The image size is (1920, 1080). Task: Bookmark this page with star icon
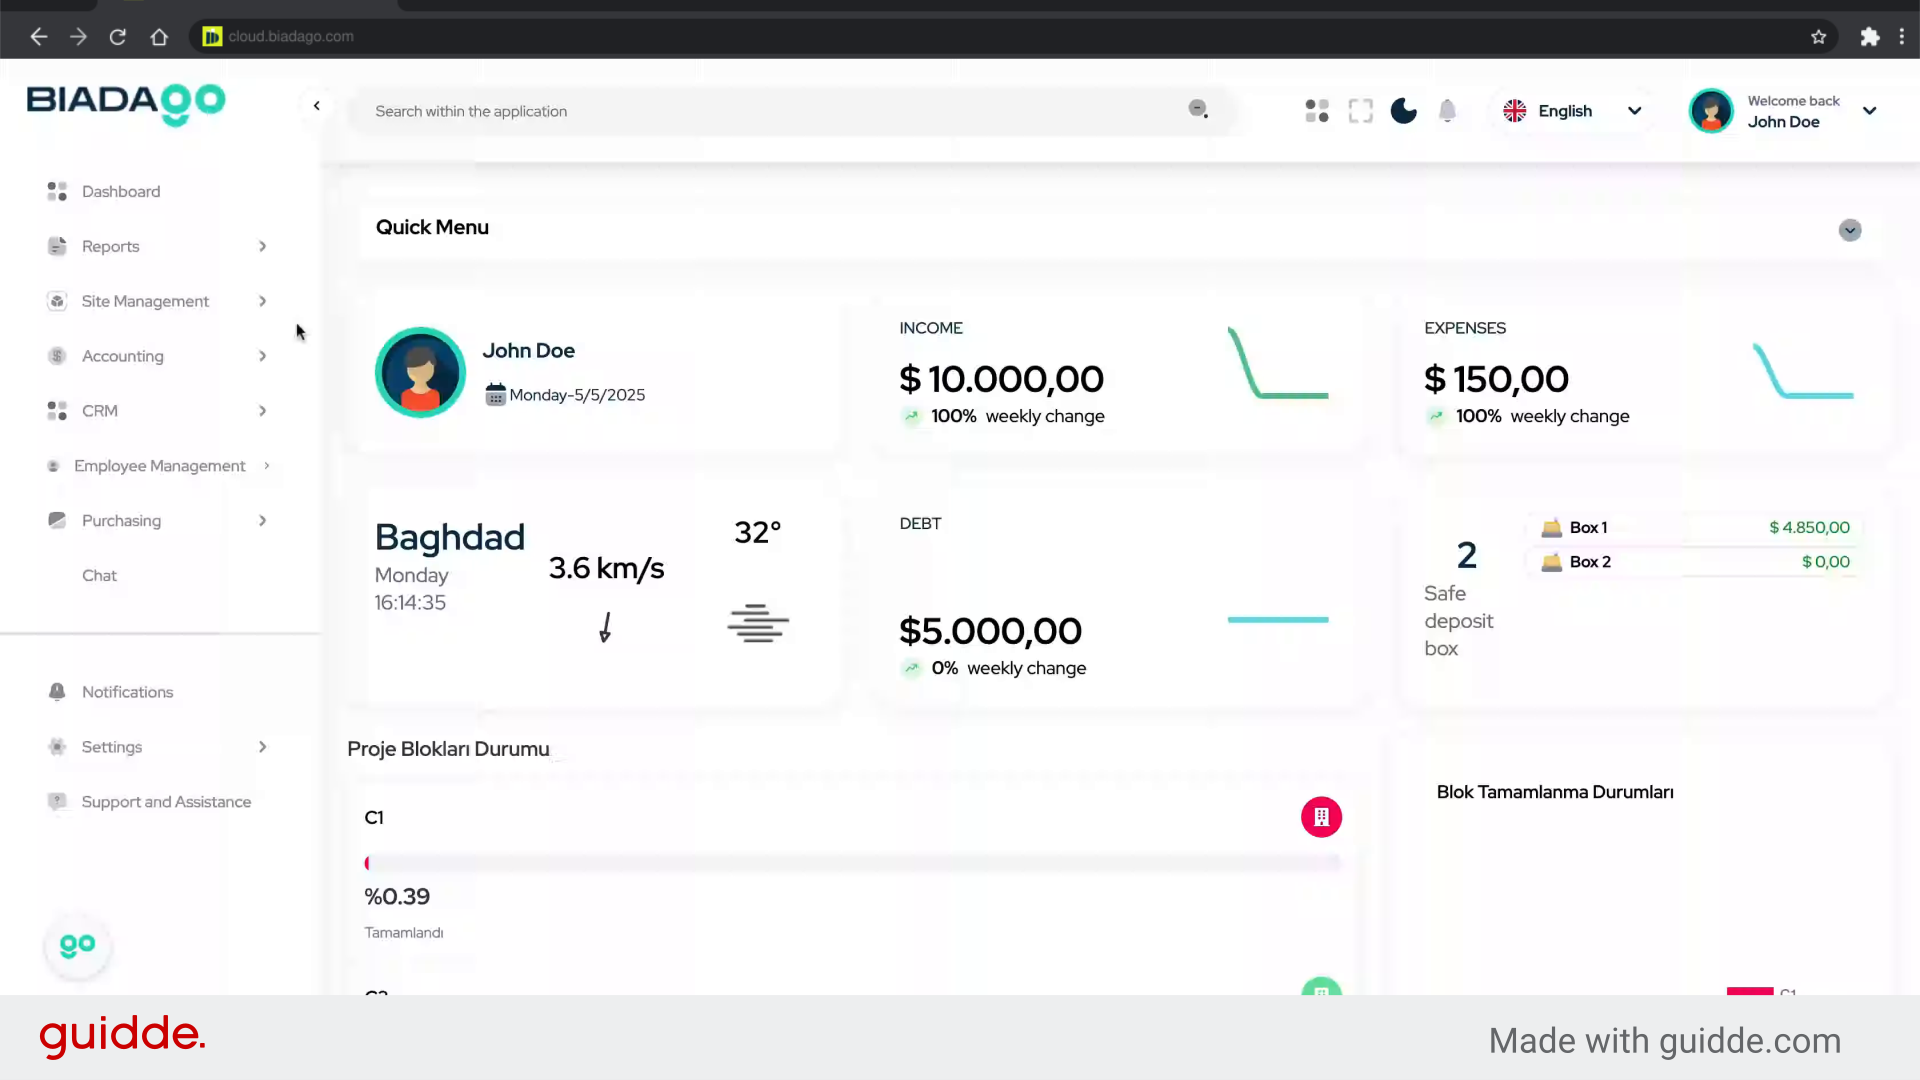tap(1818, 37)
